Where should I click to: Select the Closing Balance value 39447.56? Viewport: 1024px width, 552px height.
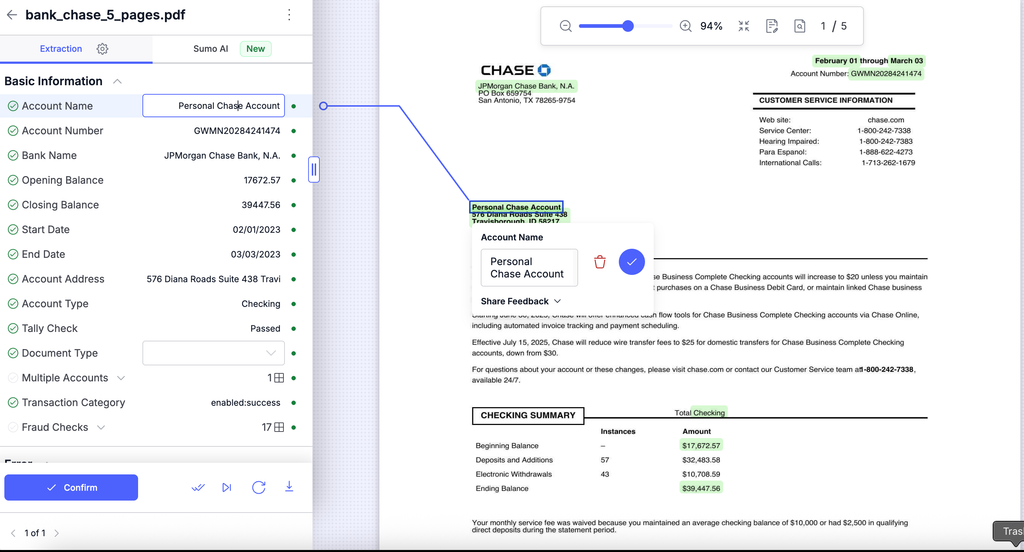point(261,204)
